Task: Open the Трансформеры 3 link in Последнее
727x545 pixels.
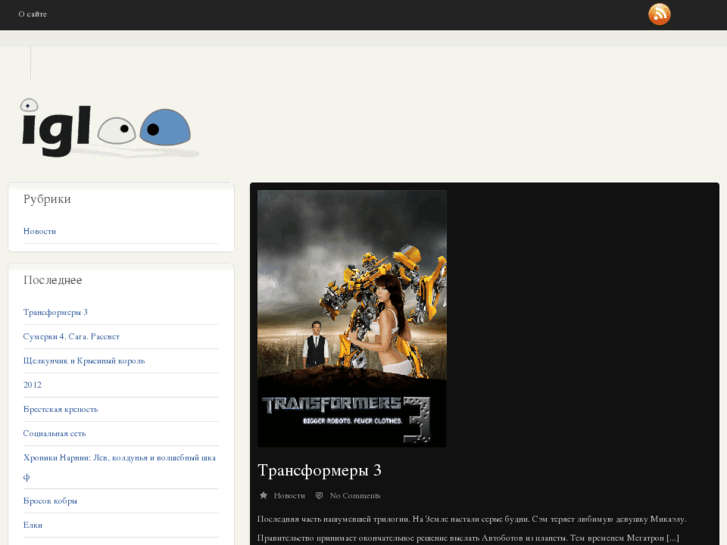Action: point(55,312)
